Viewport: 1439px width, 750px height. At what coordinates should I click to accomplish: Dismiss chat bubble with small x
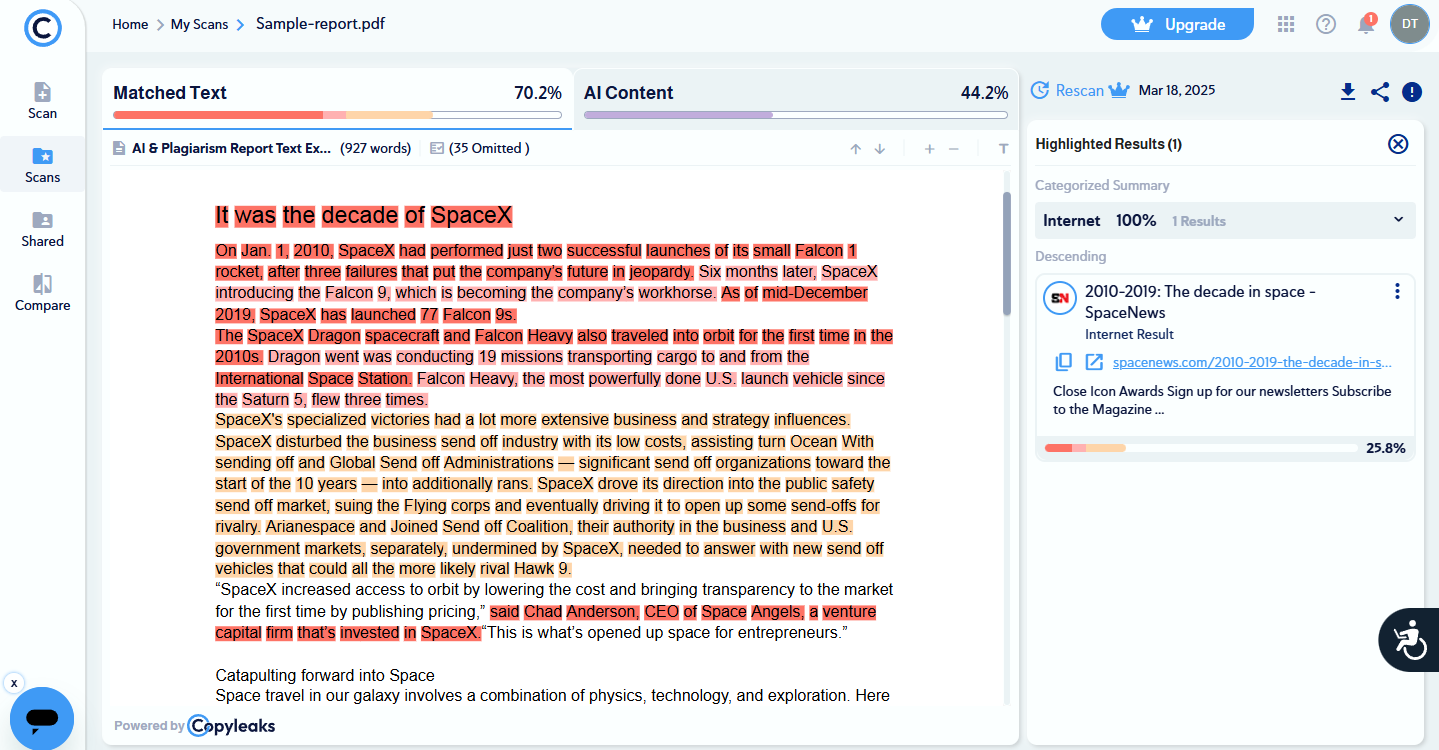pos(13,683)
